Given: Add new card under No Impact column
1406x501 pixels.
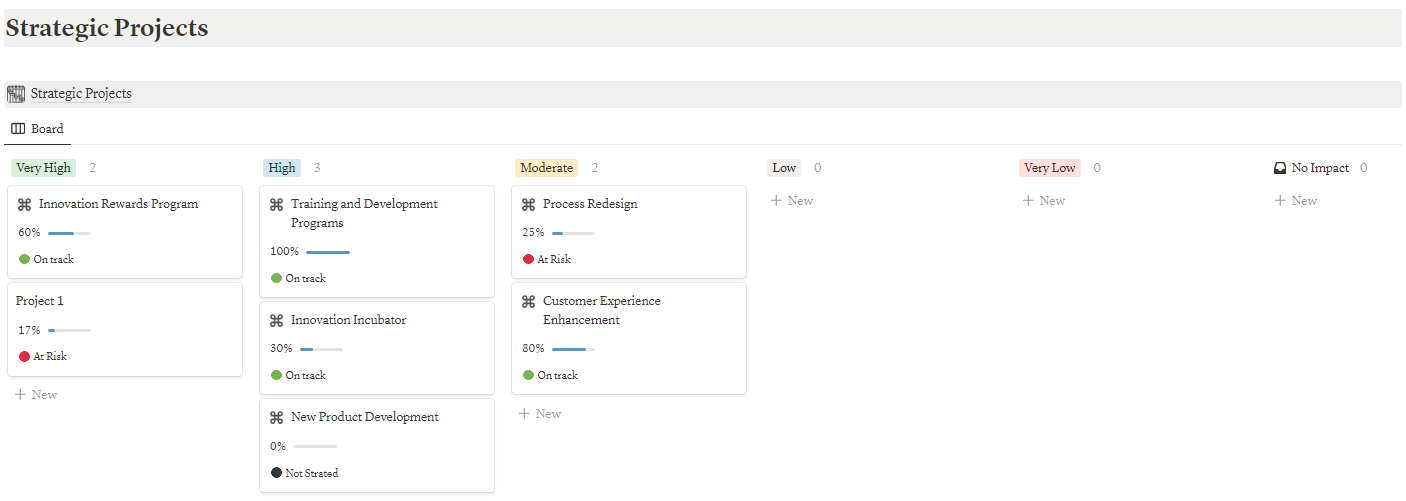Looking at the screenshot, I should point(1296,201).
